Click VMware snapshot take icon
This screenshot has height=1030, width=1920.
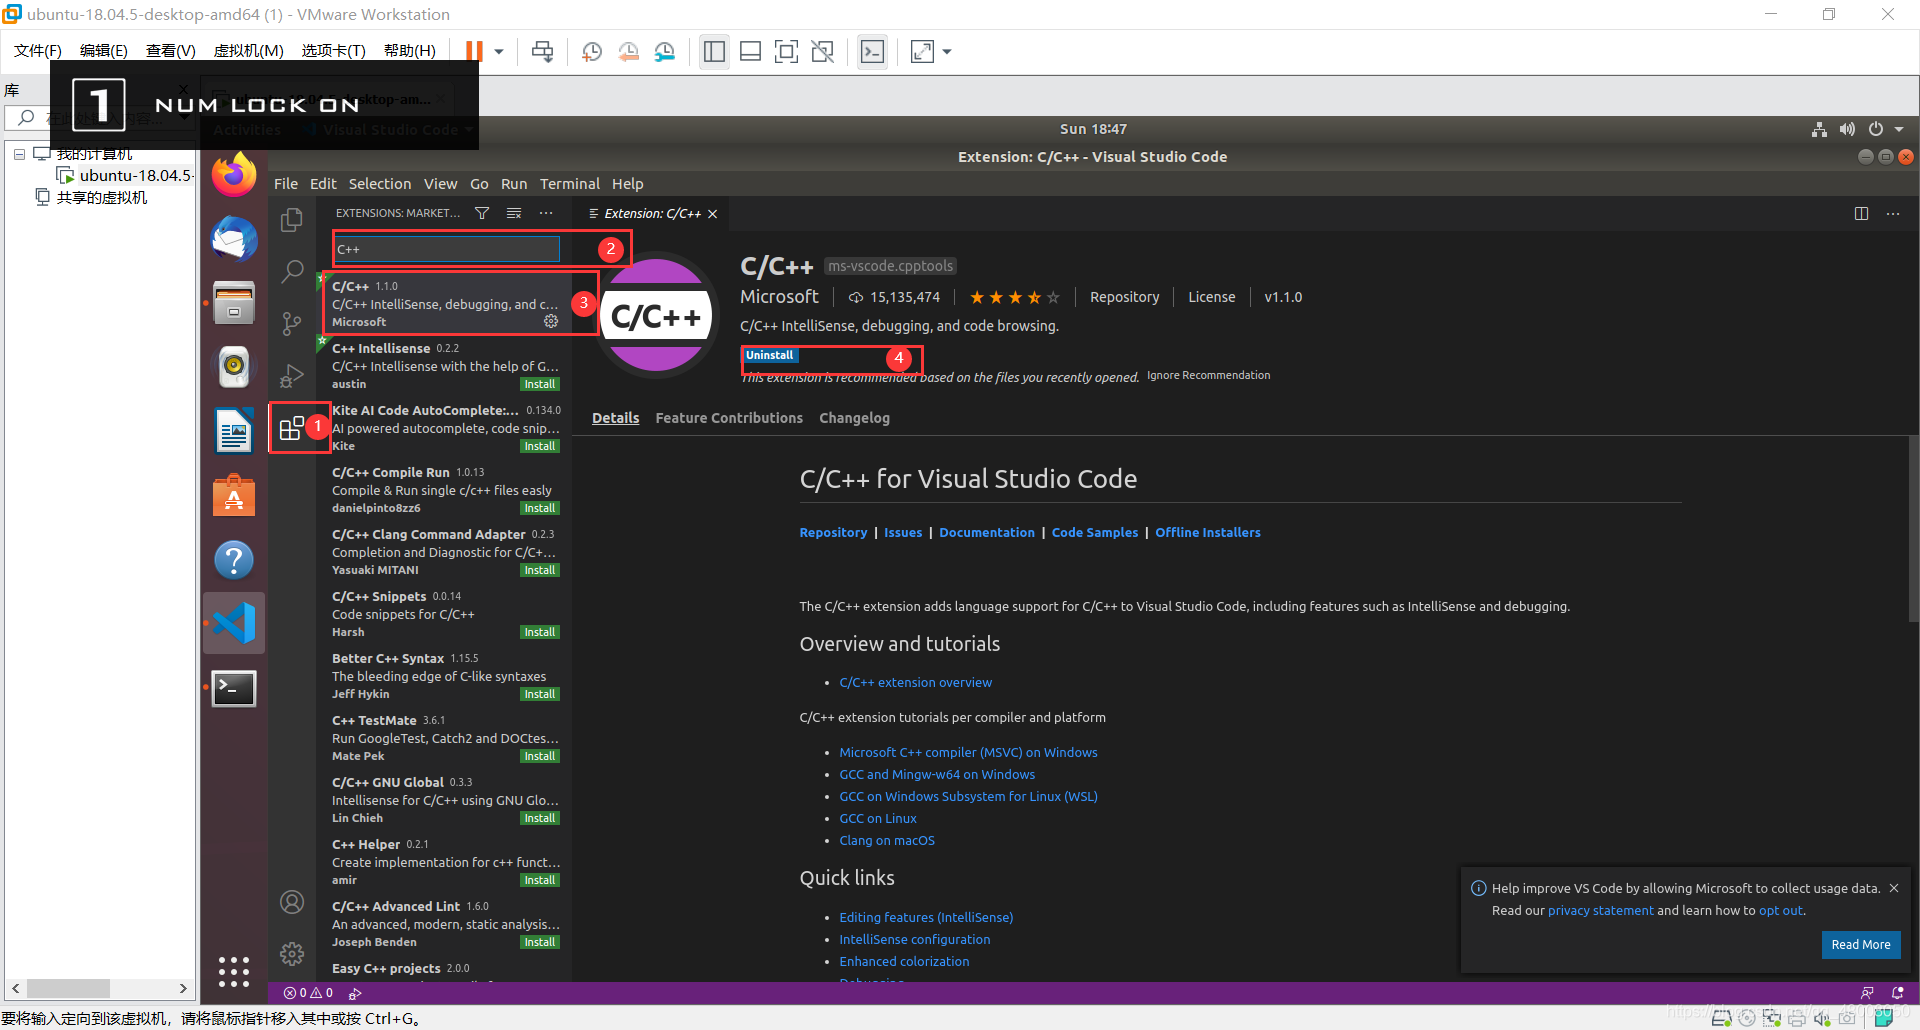(592, 52)
